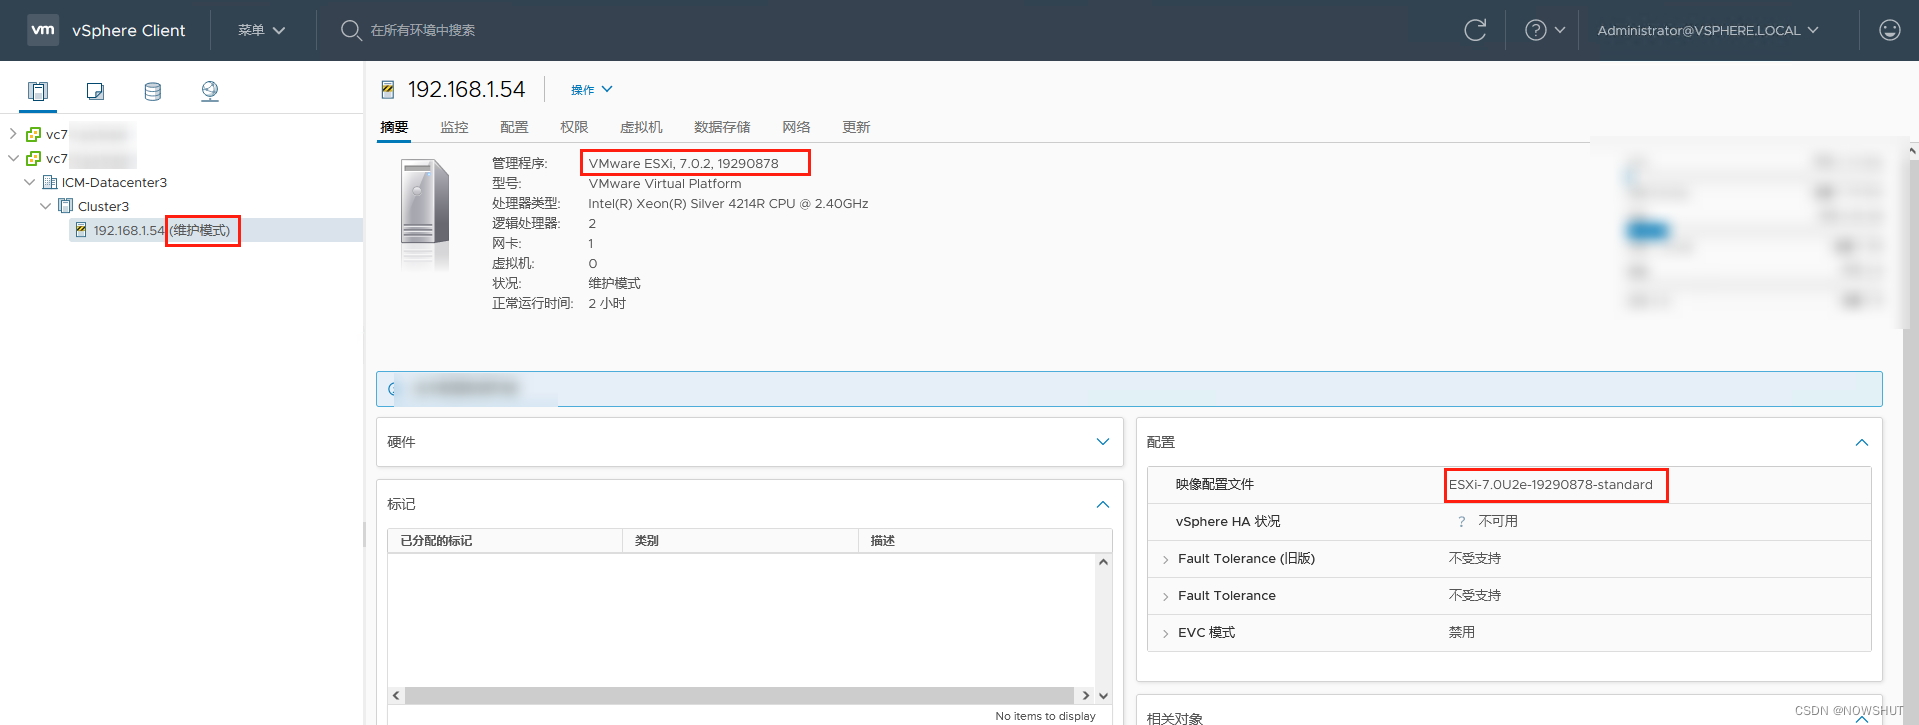Image resolution: width=1919 pixels, height=725 pixels.
Task: Click the 映像配置文件 label
Action: click(x=1215, y=485)
